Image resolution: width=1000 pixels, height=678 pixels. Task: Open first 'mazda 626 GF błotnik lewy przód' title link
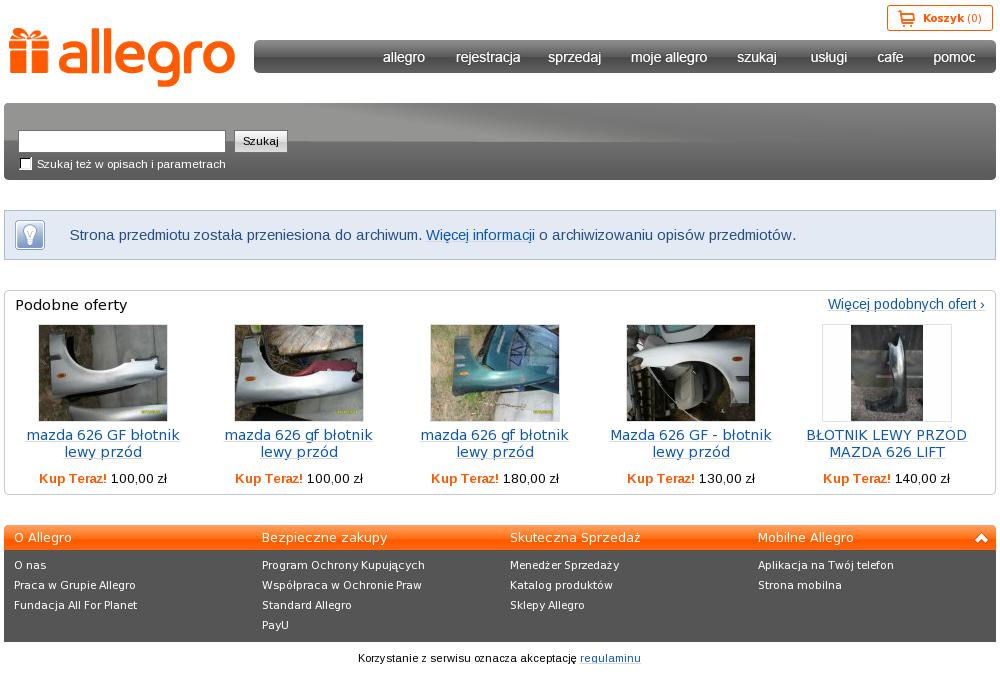(103, 443)
